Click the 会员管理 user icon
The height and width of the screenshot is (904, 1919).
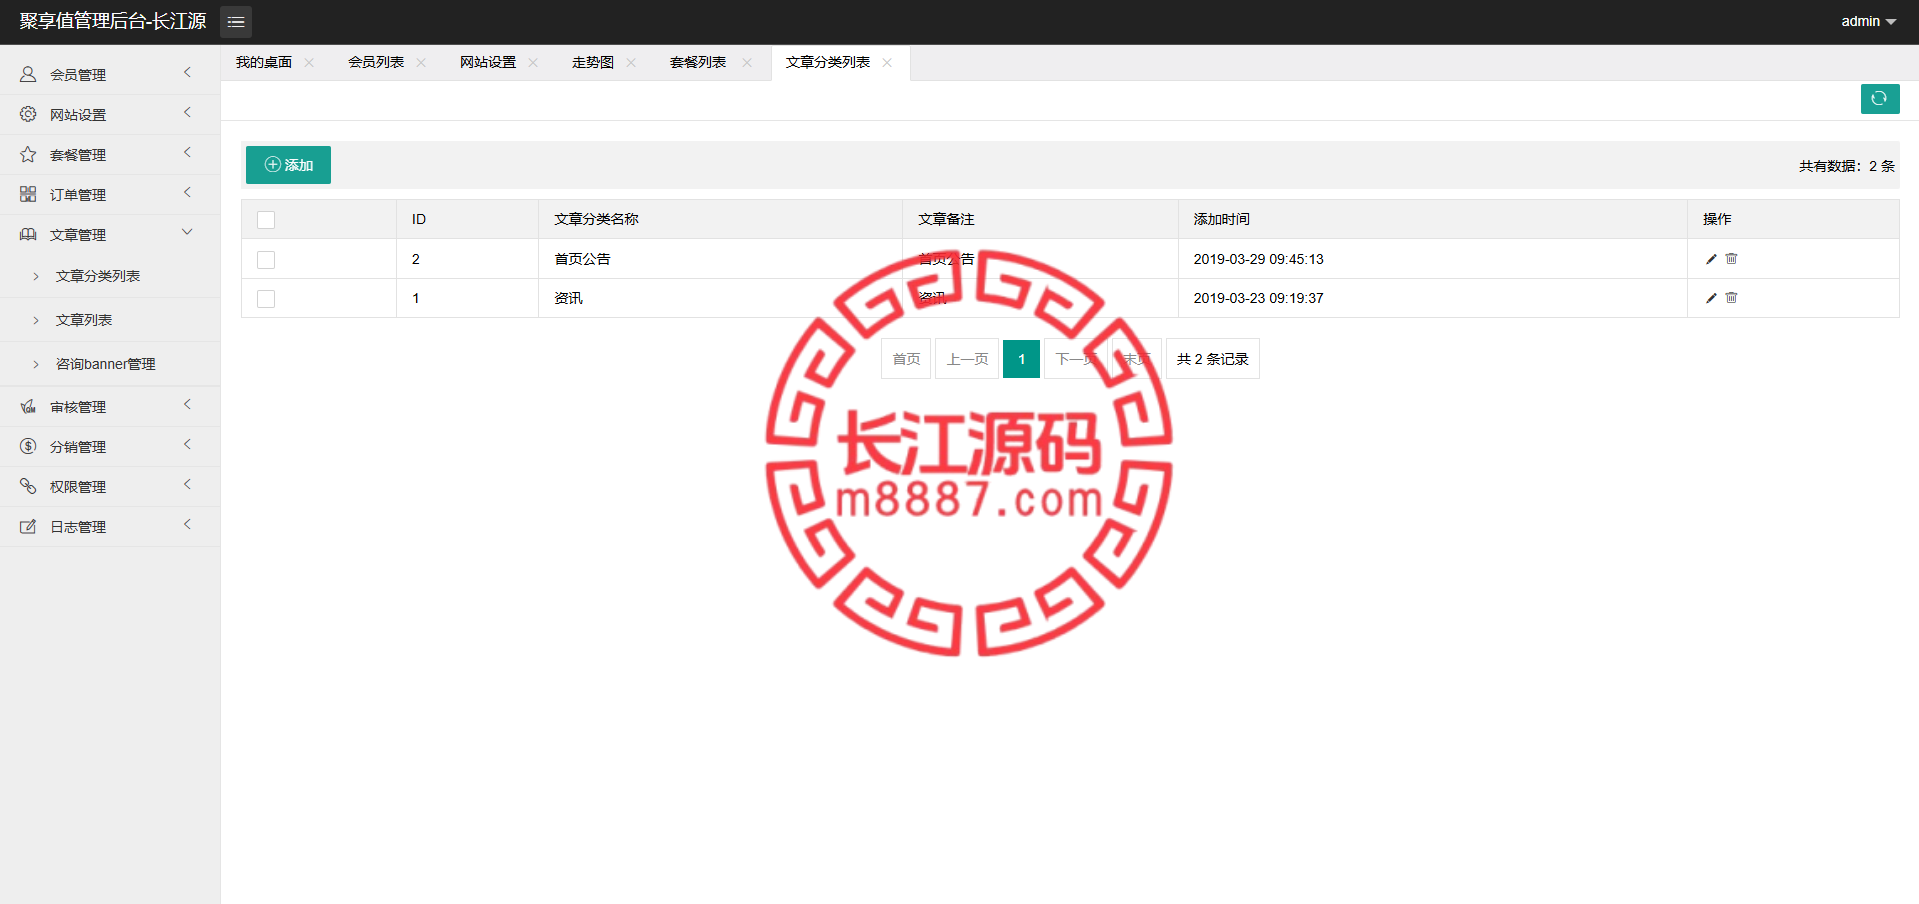[x=28, y=74]
